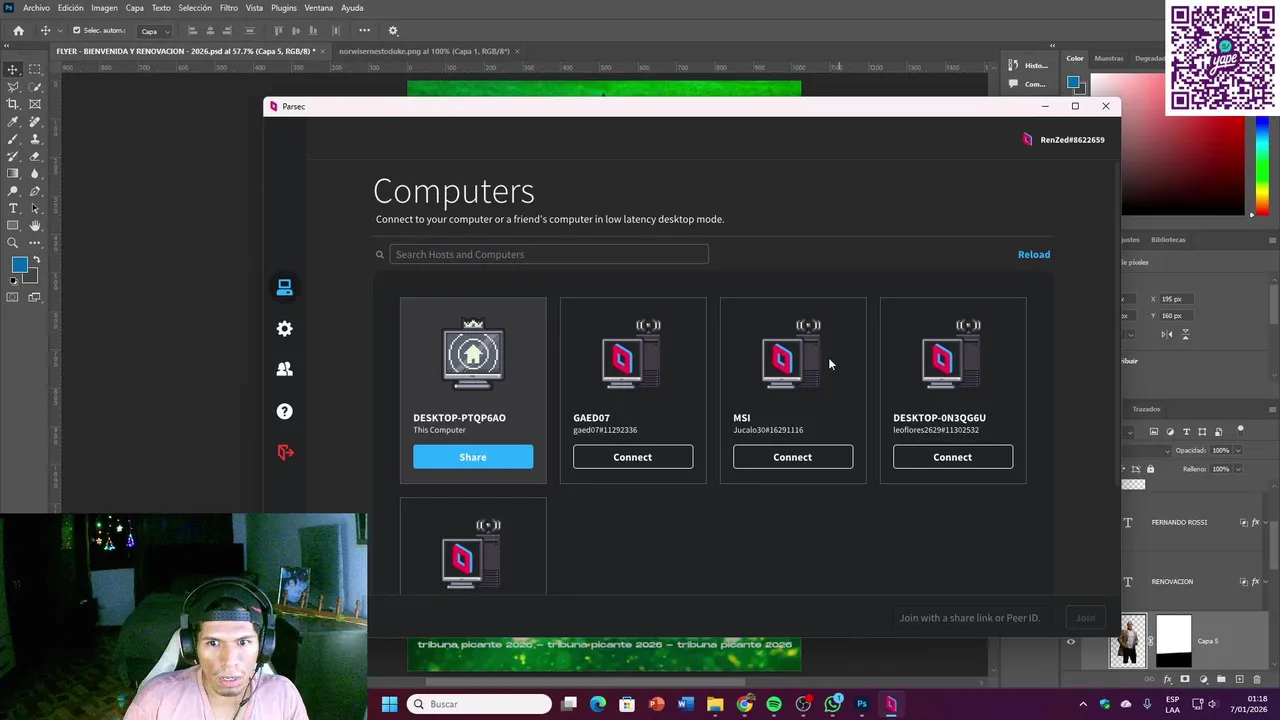Open the Ventana menu
Viewport: 1280px width, 720px height.
point(319,8)
